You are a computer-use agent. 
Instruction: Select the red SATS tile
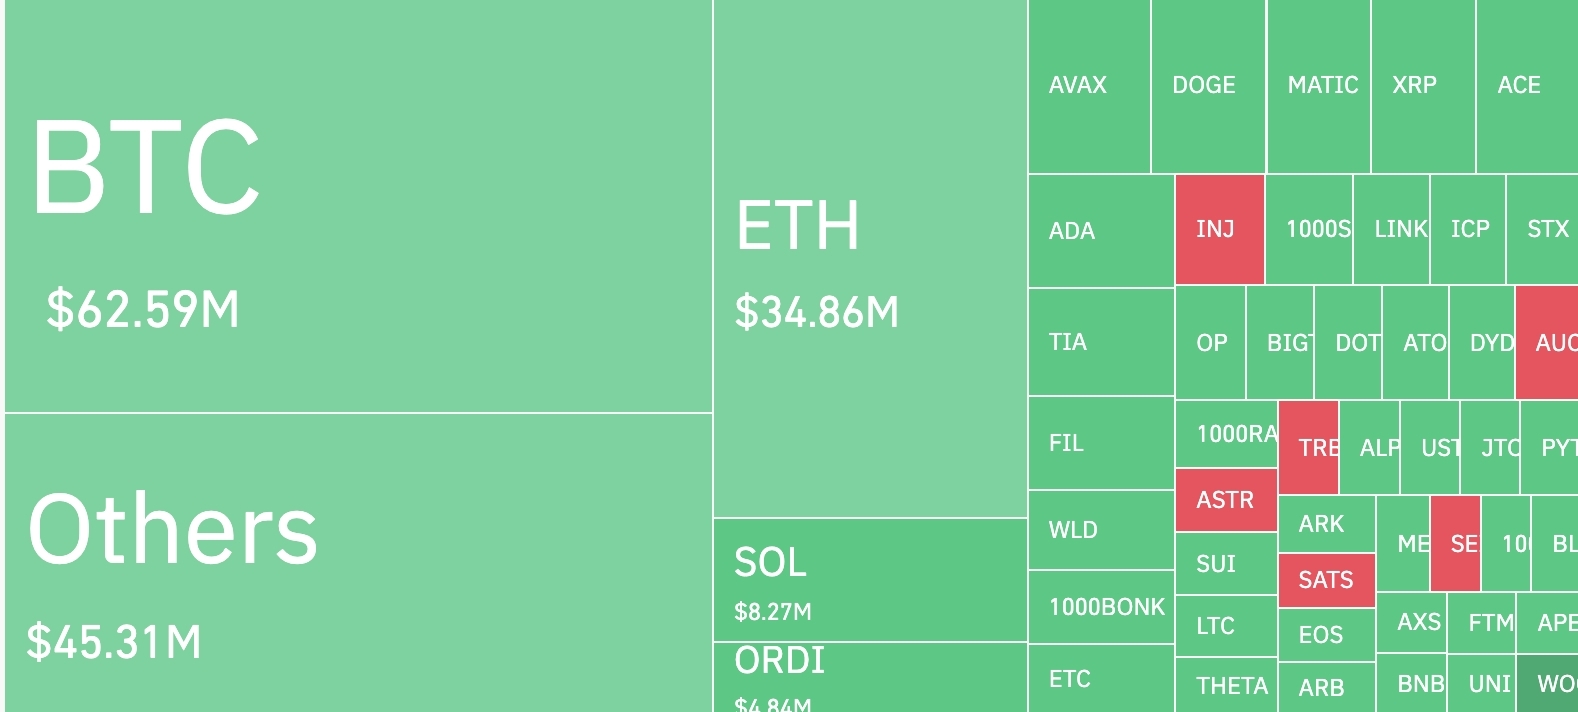pyautogui.click(x=1327, y=580)
